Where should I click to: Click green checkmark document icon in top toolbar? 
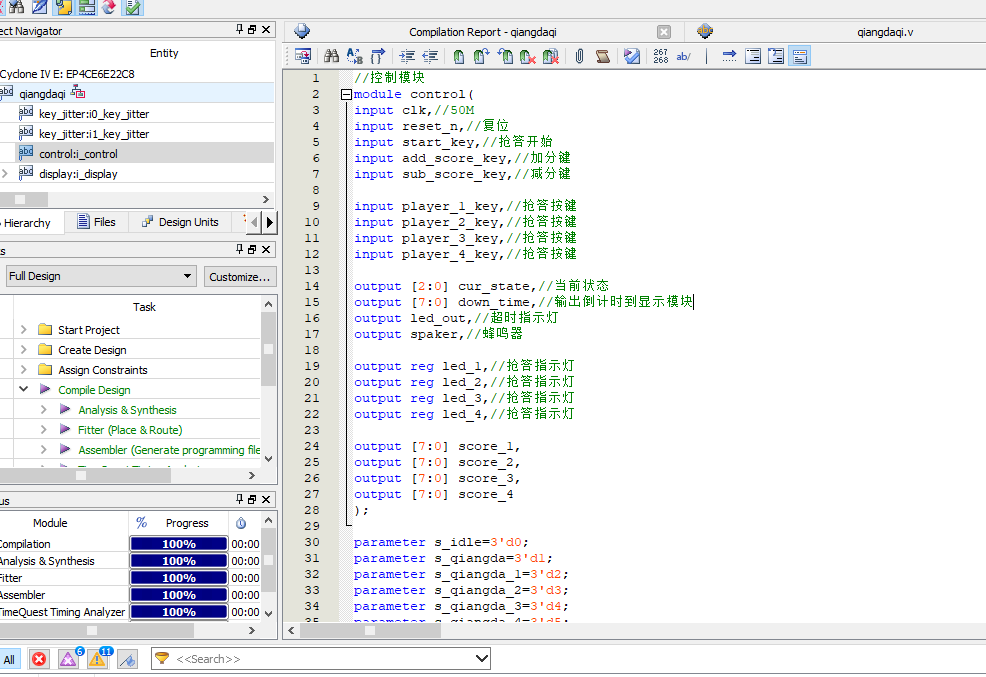(133, 7)
